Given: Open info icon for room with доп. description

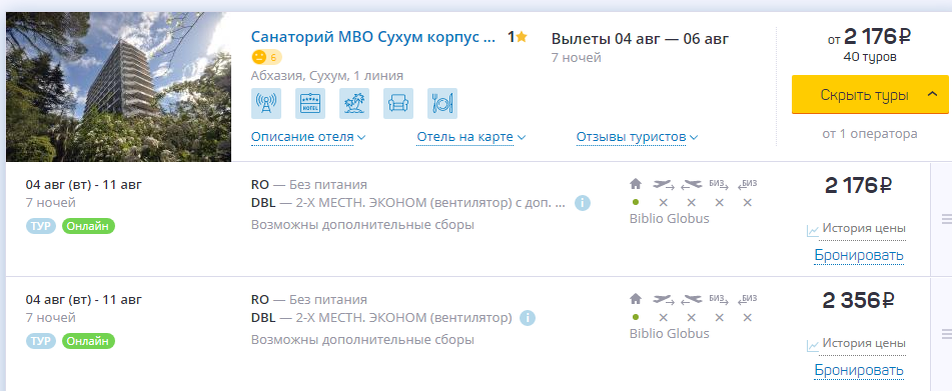Looking at the screenshot, I should point(582,203).
